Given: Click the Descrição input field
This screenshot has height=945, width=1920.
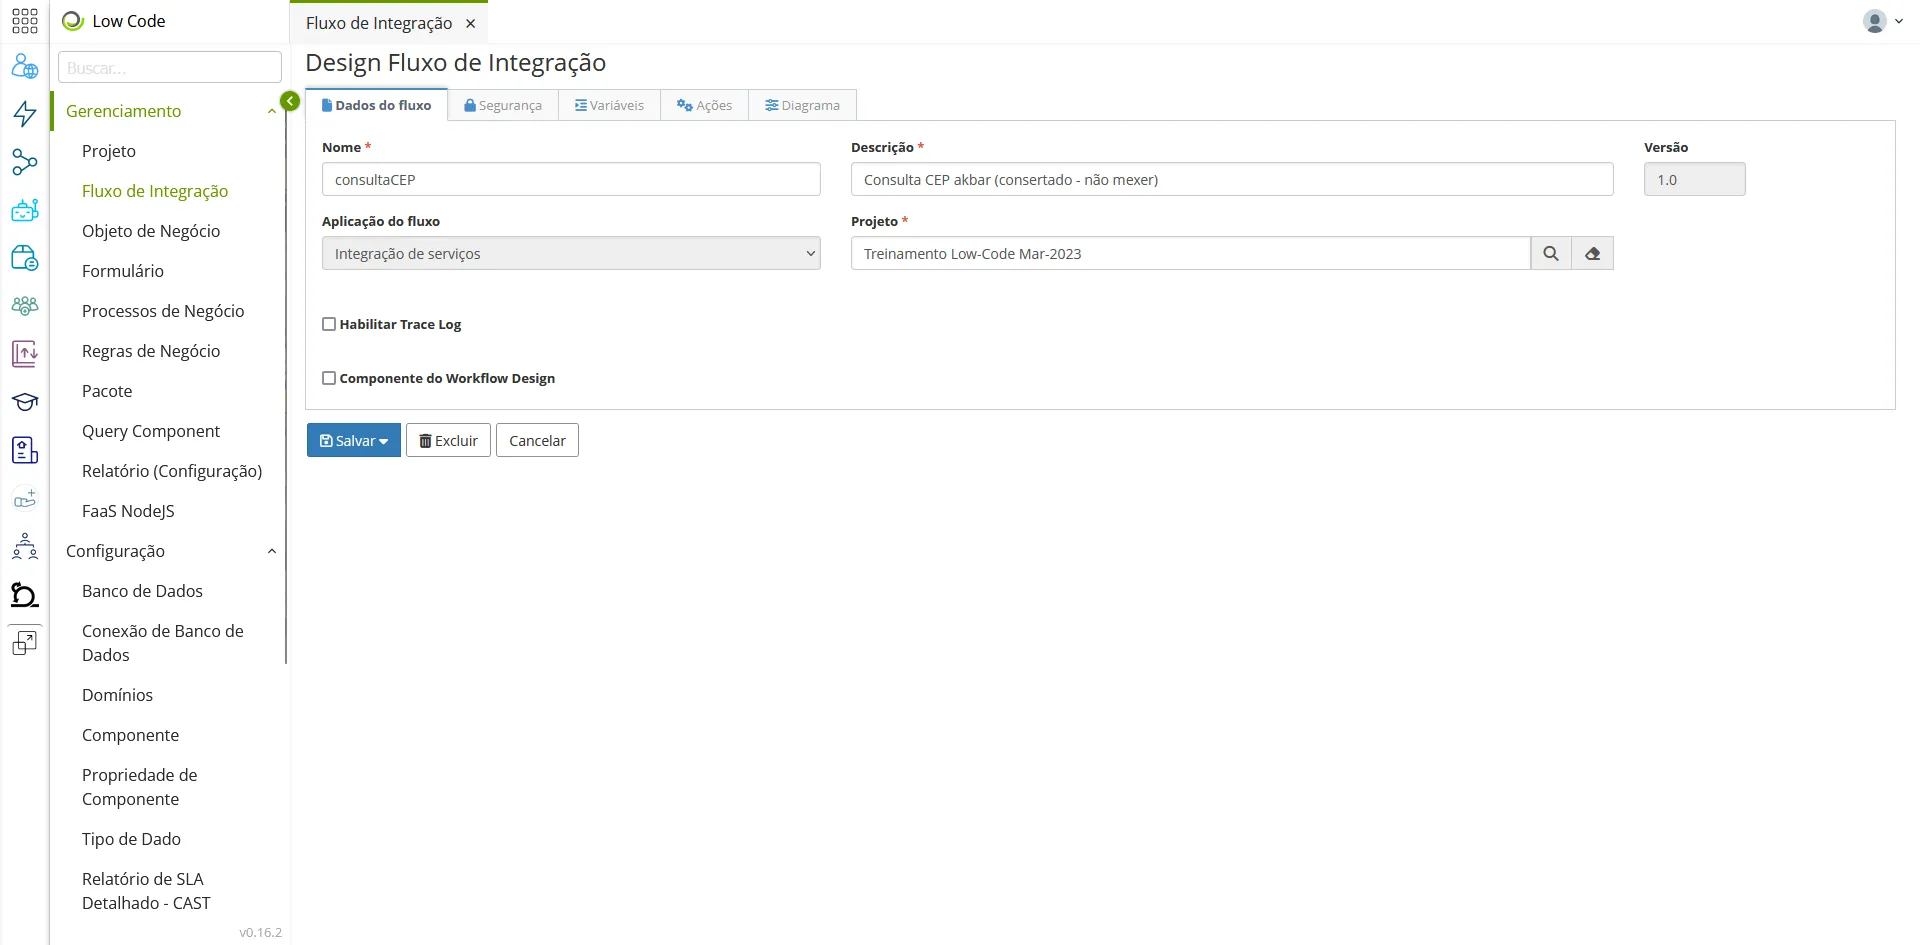Looking at the screenshot, I should point(1232,180).
